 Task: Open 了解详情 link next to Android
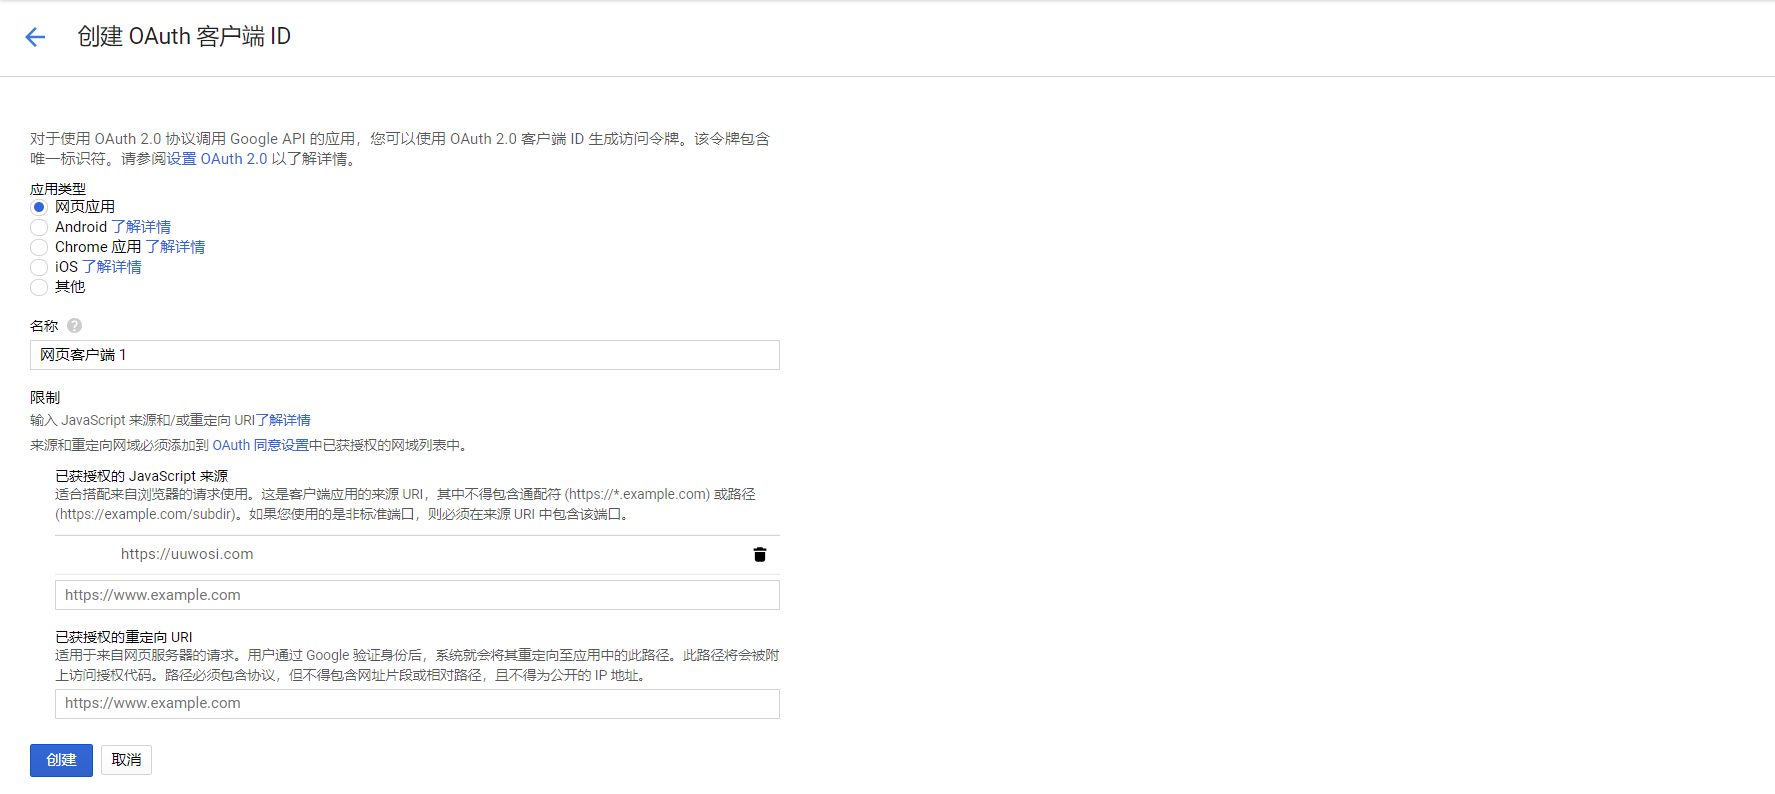[141, 227]
